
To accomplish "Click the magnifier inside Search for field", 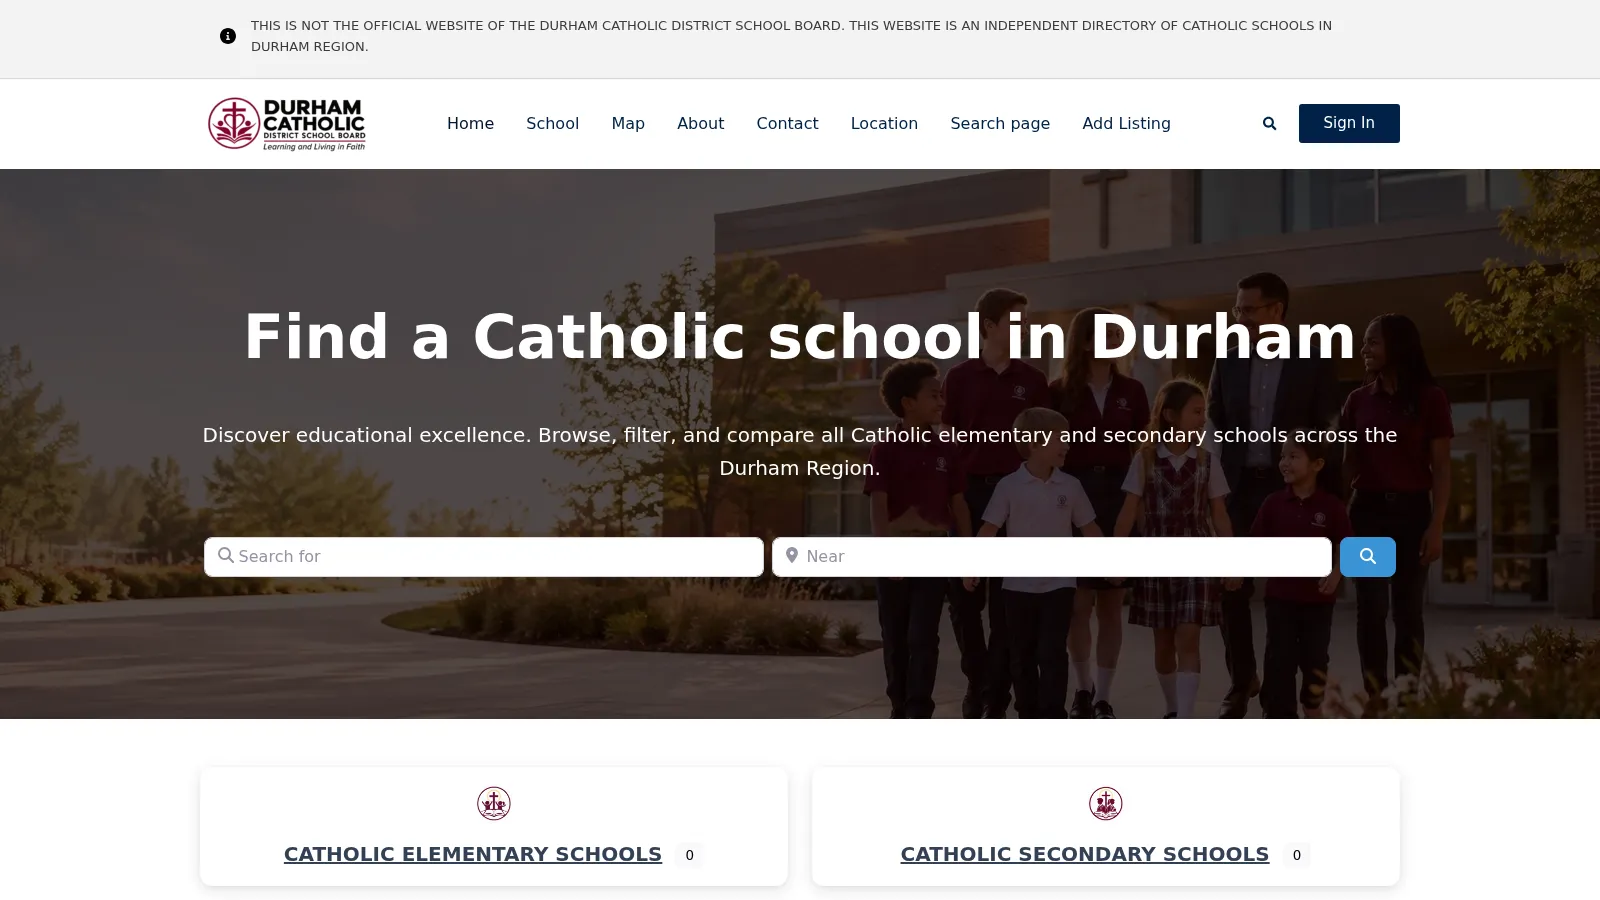I will [226, 555].
